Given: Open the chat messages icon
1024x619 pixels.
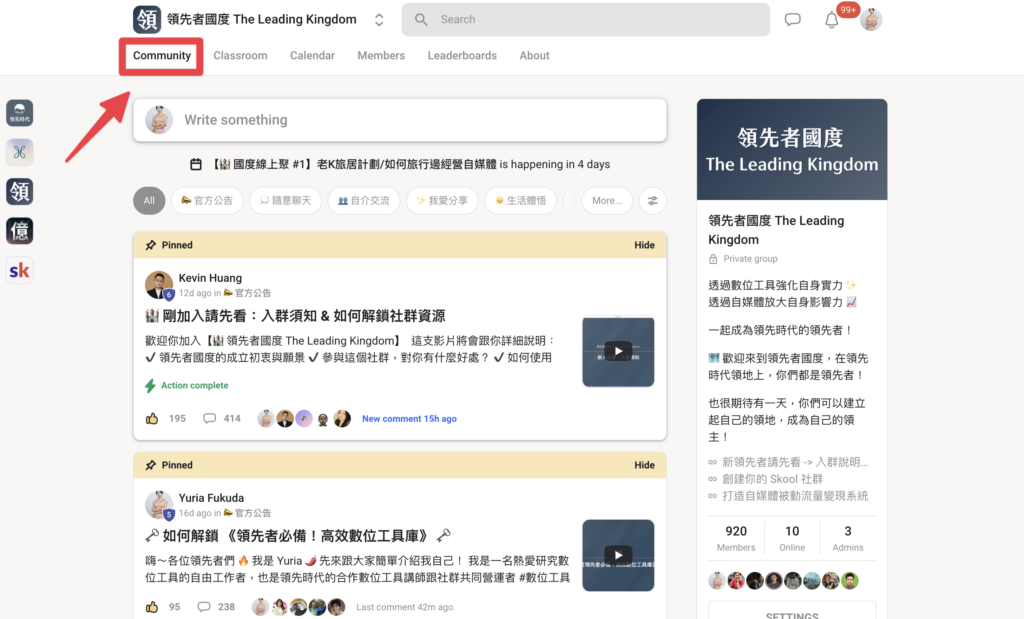Looking at the screenshot, I should (792, 20).
